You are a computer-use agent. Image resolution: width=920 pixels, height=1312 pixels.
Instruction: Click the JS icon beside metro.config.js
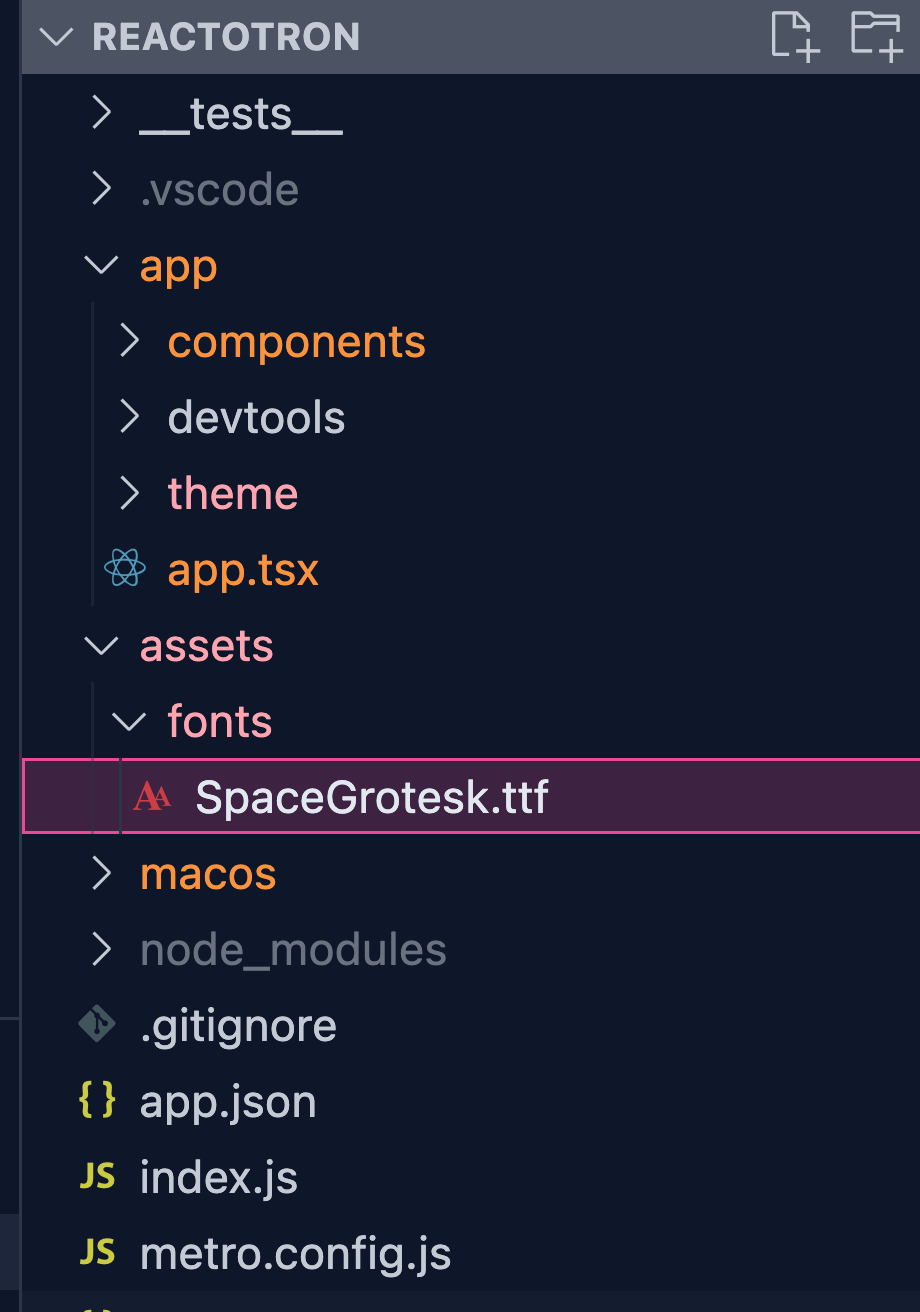[x=97, y=1253]
